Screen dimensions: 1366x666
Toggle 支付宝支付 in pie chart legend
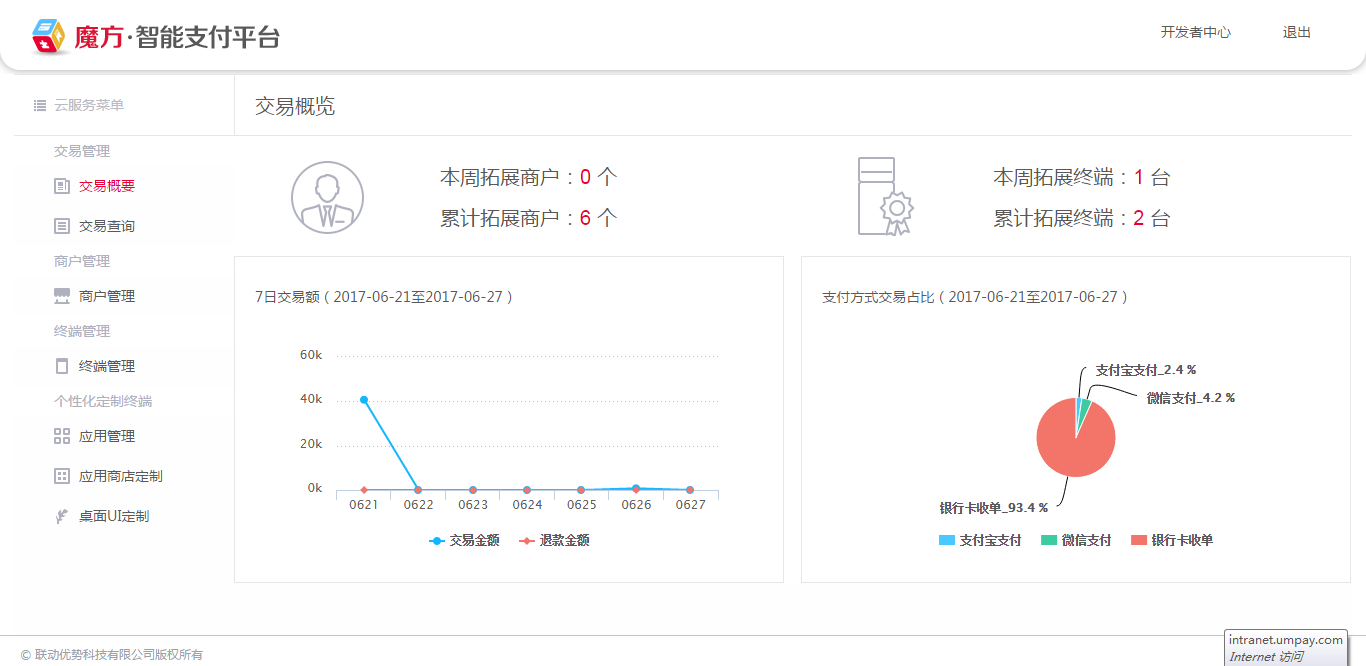980,540
